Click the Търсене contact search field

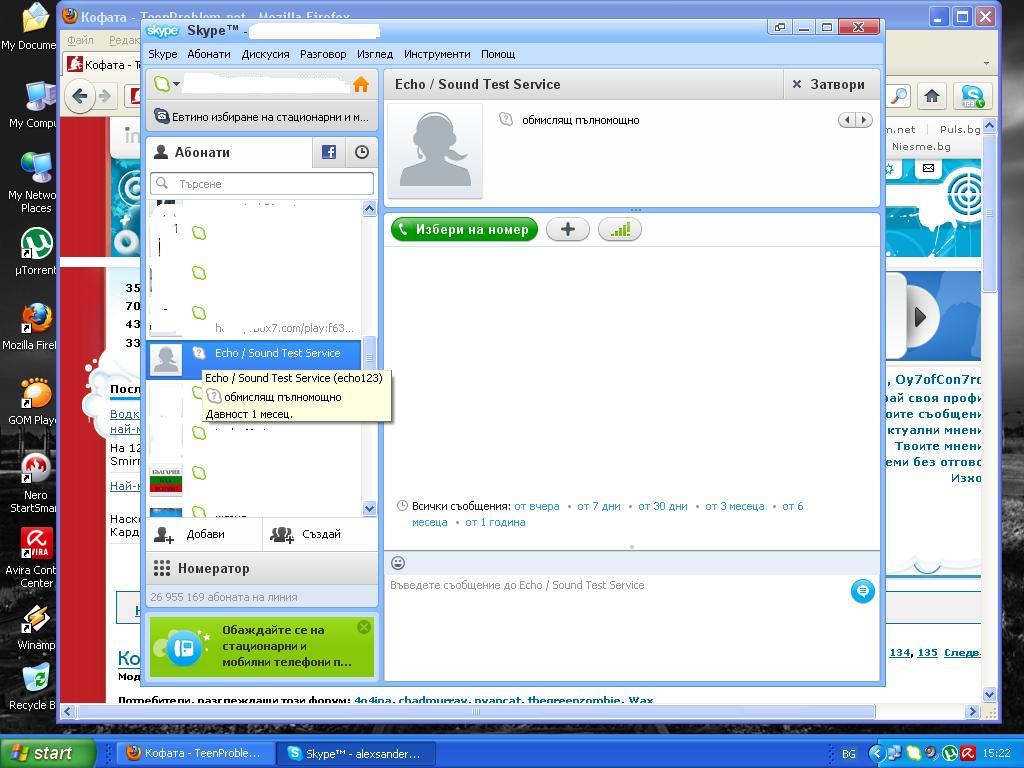(262, 184)
